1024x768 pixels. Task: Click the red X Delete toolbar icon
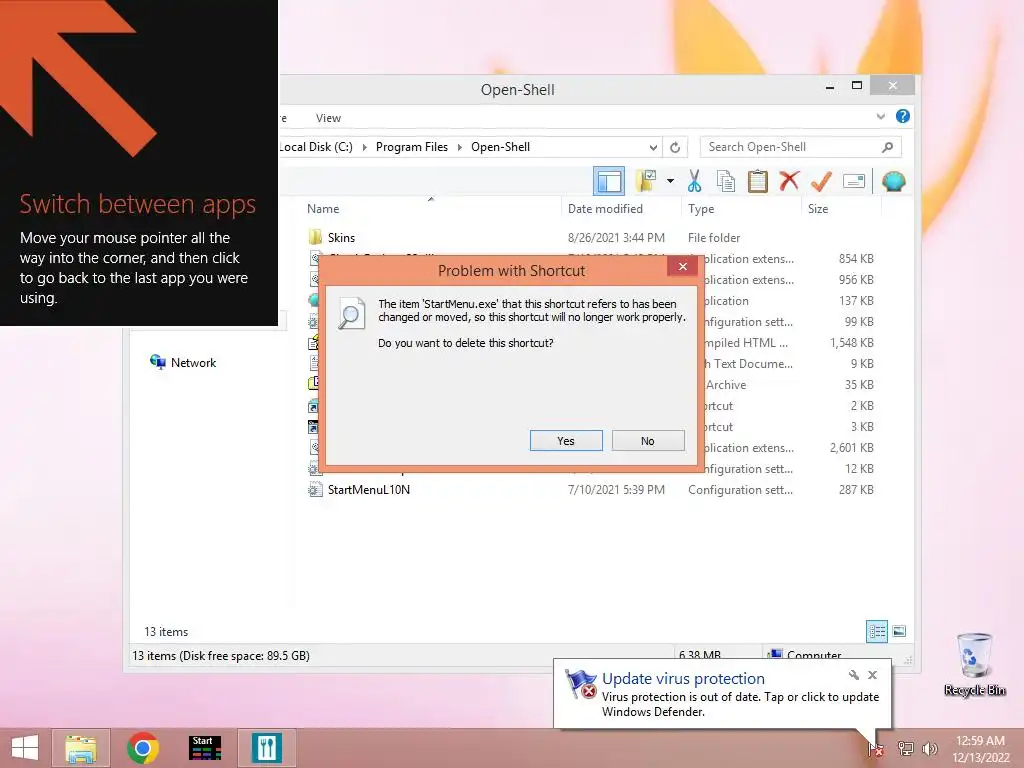pos(789,181)
